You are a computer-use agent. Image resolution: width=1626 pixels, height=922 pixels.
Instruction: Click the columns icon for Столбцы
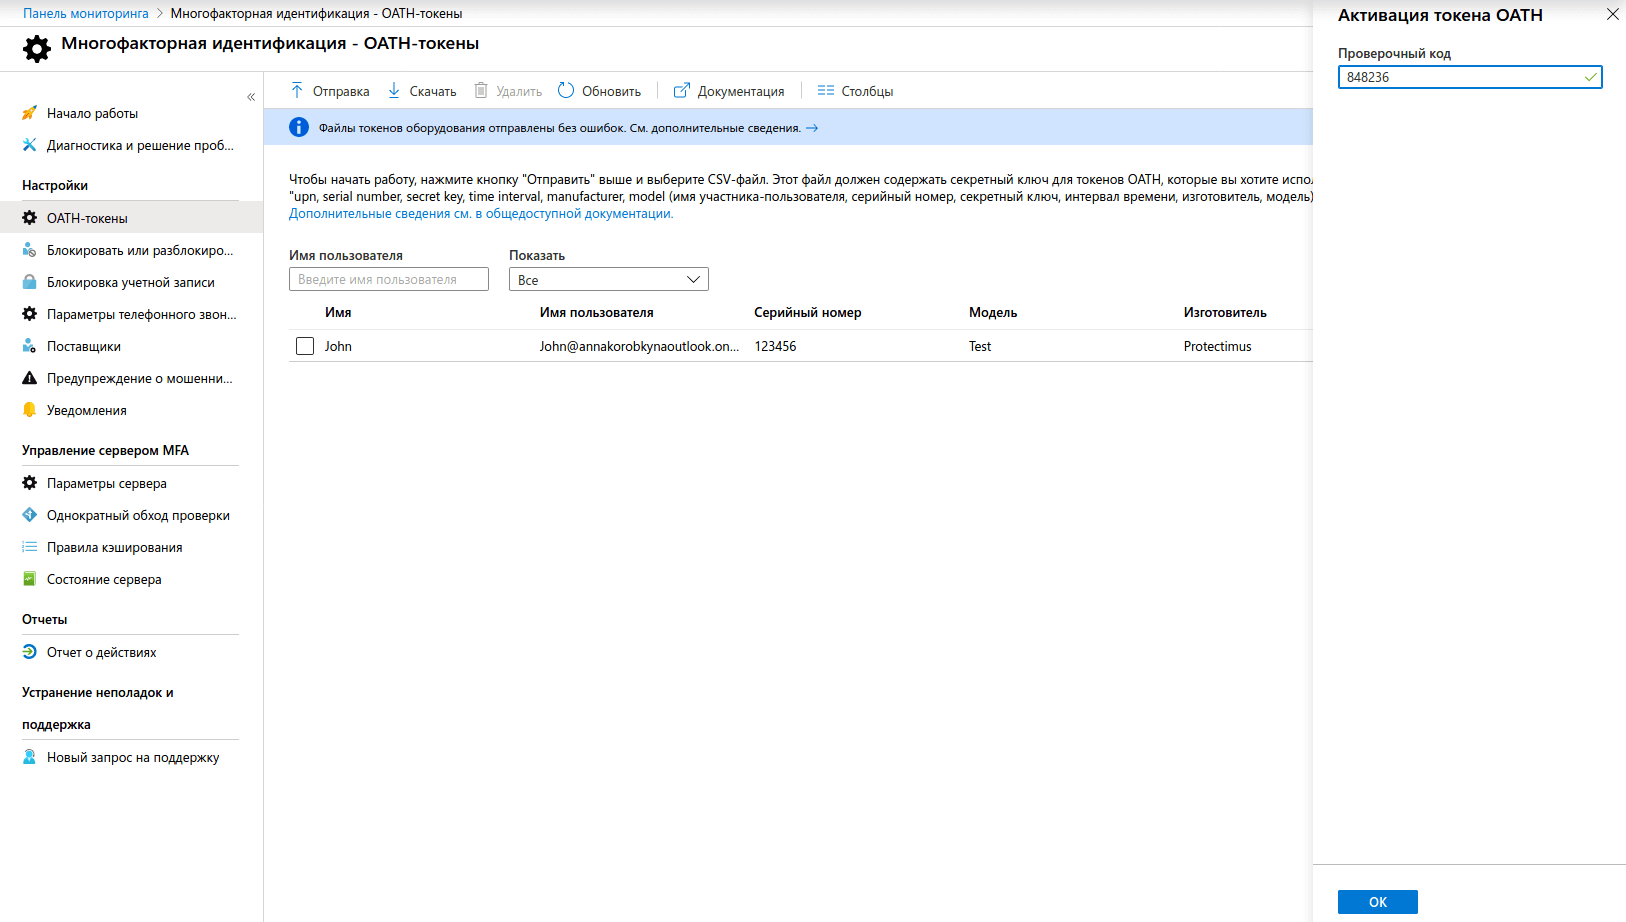click(825, 90)
